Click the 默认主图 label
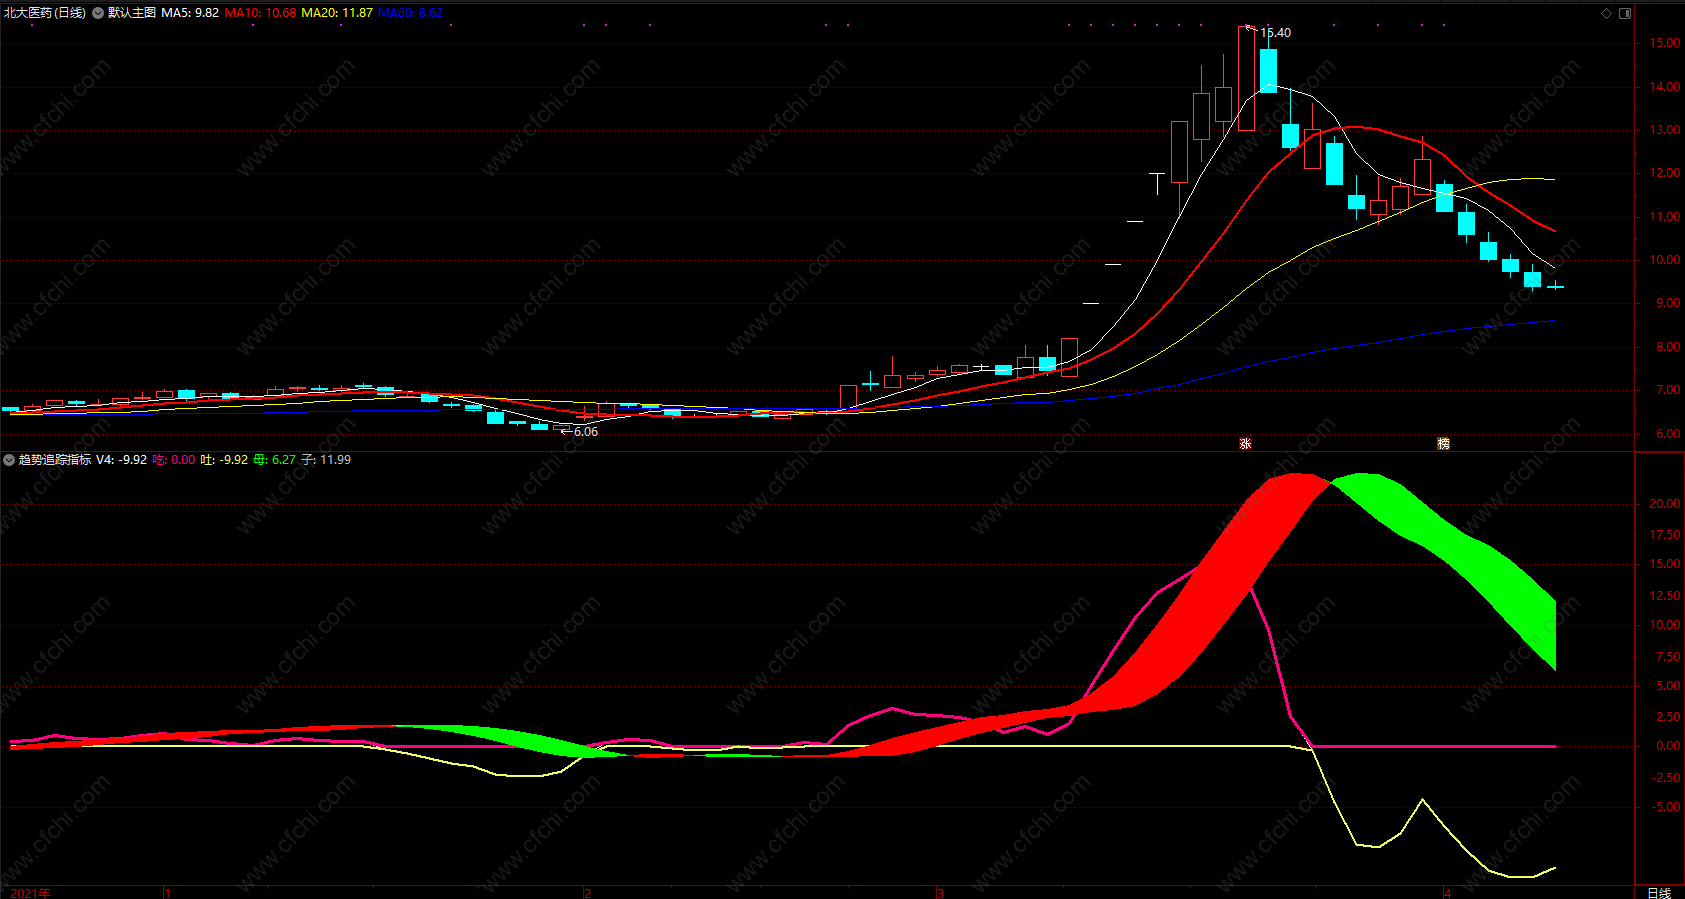 [x=132, y=13]
